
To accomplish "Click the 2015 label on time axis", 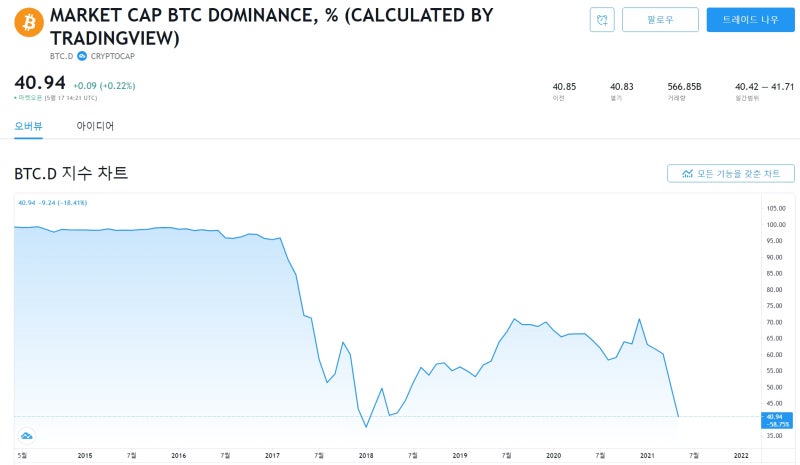I will [85, 455].
